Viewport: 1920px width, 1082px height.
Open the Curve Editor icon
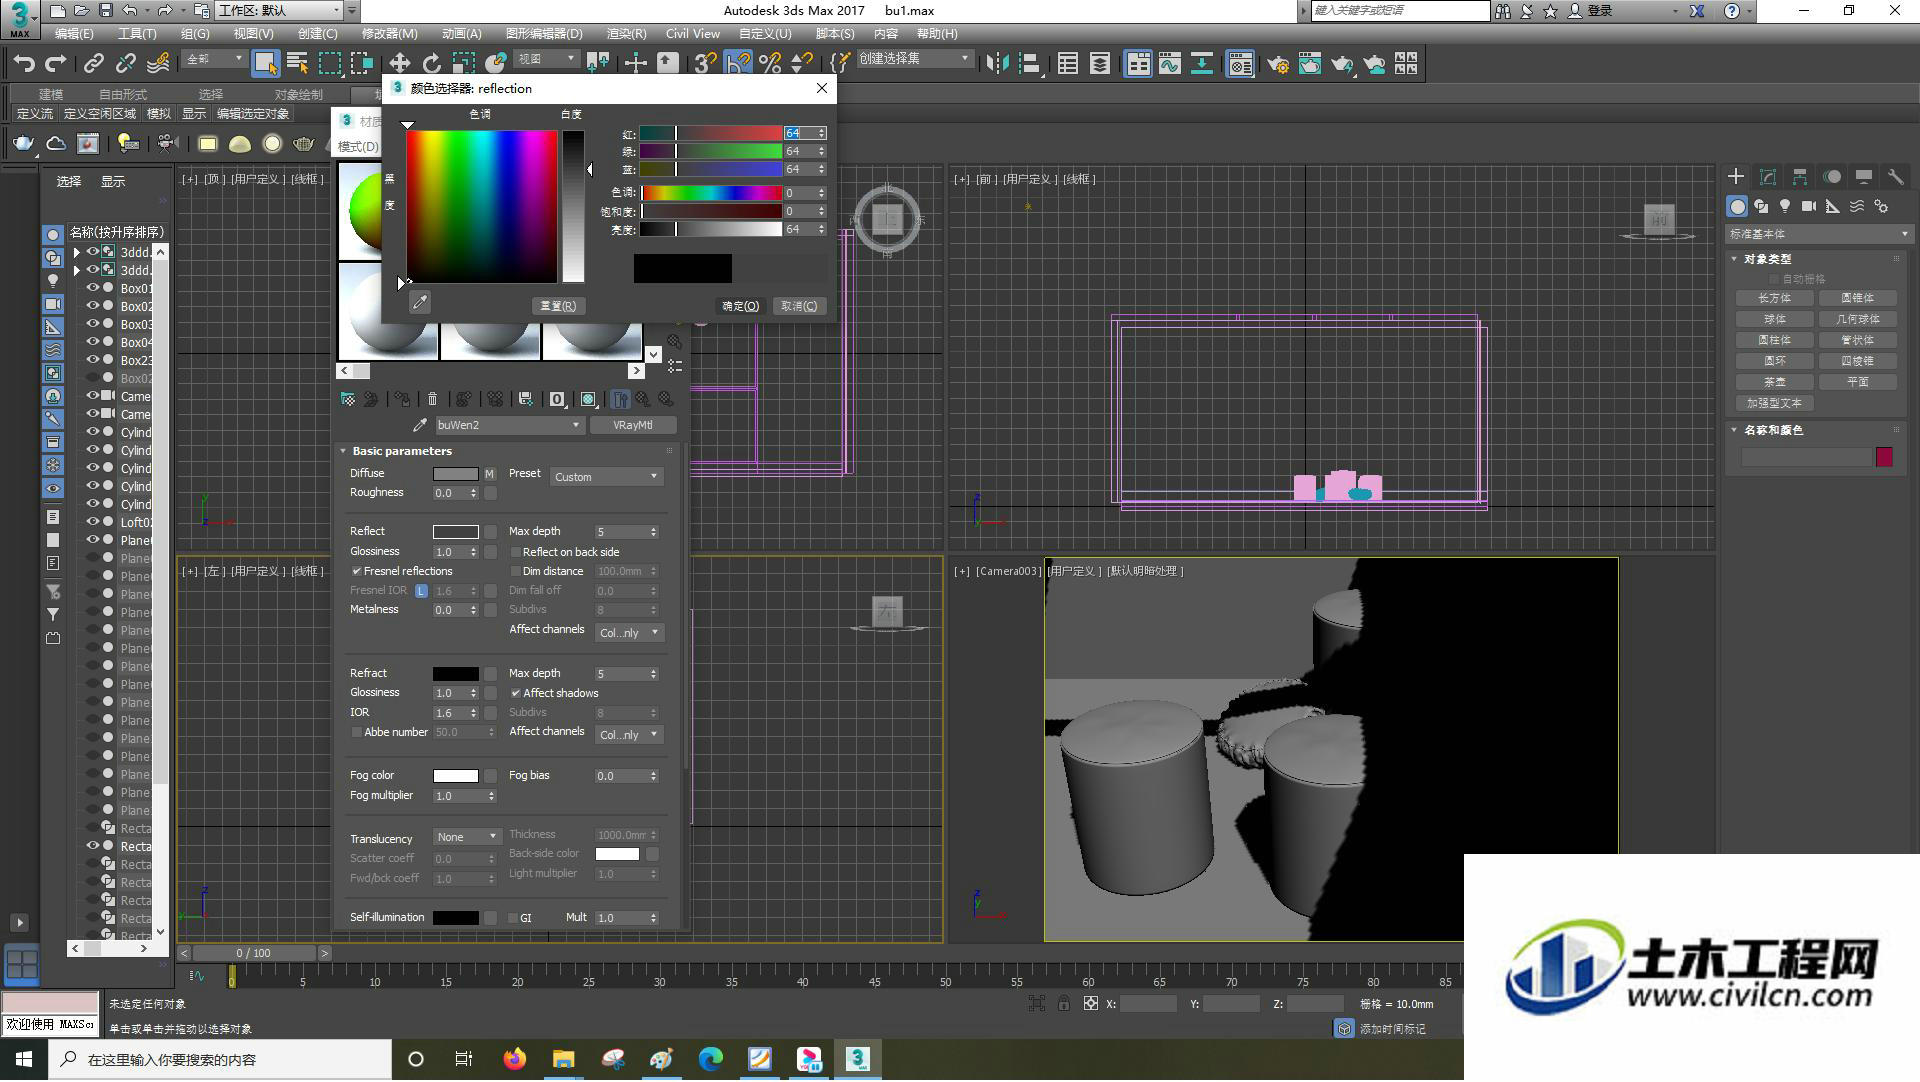point(1170,63)
